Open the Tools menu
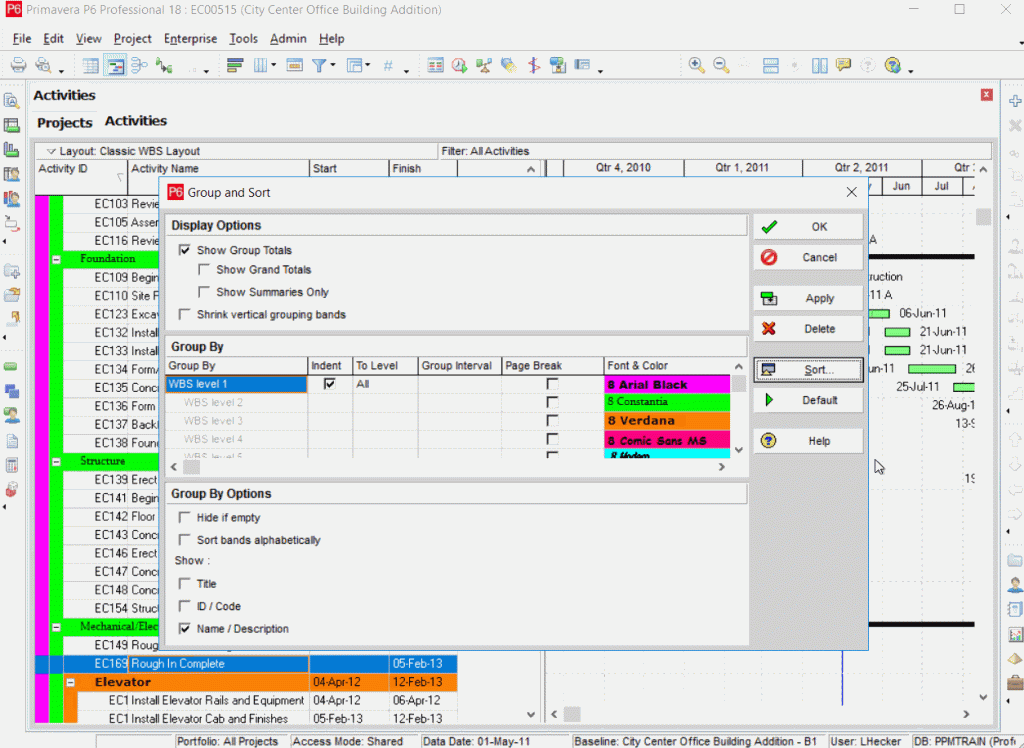 pos(243,39)
